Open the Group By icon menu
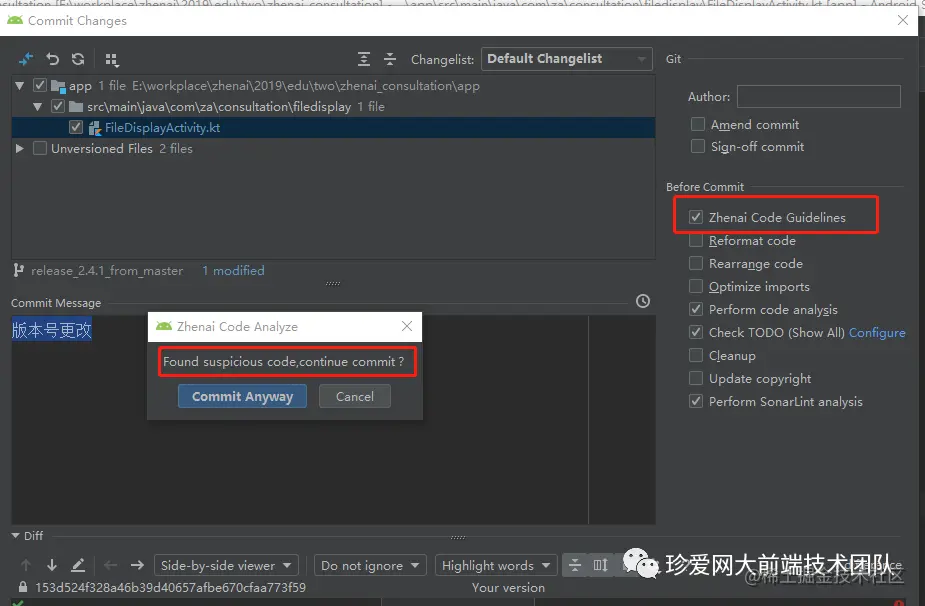 (x=111, y=60)
